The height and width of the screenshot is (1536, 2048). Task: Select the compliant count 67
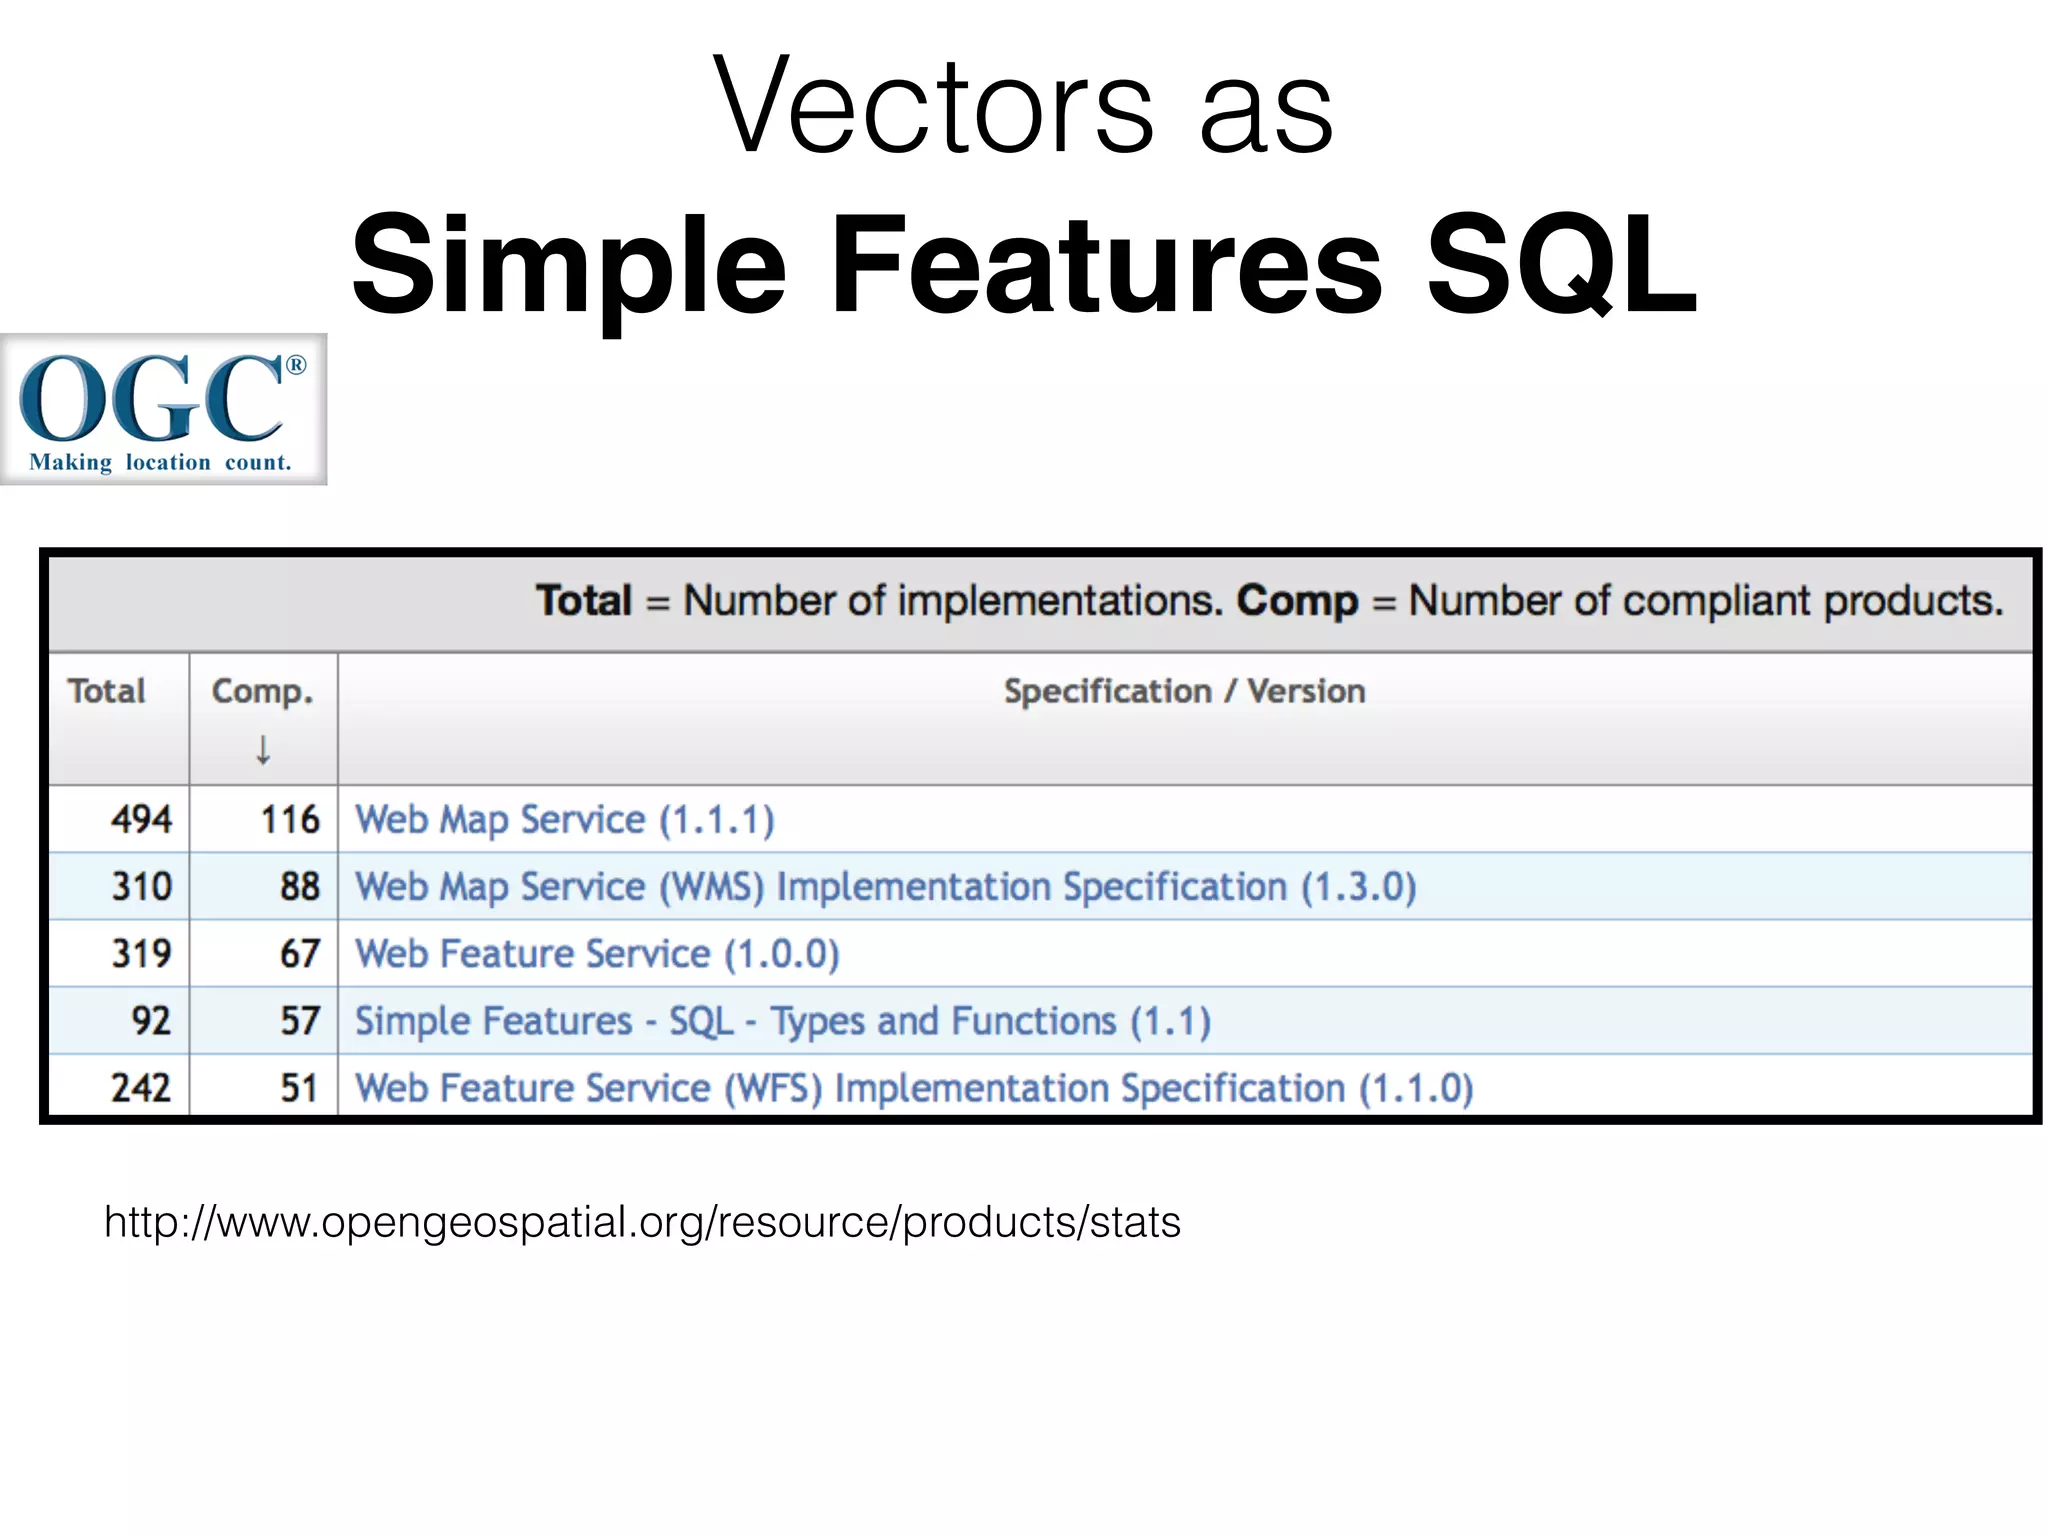(300, 954)
